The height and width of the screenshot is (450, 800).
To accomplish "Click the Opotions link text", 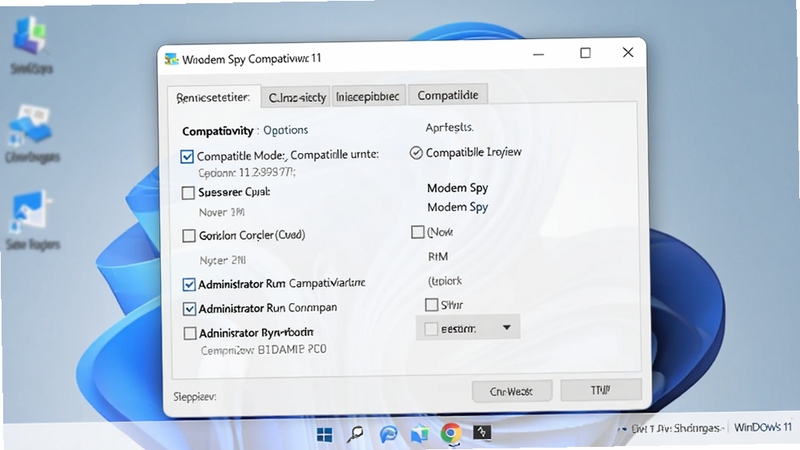I will coord(286,130).
